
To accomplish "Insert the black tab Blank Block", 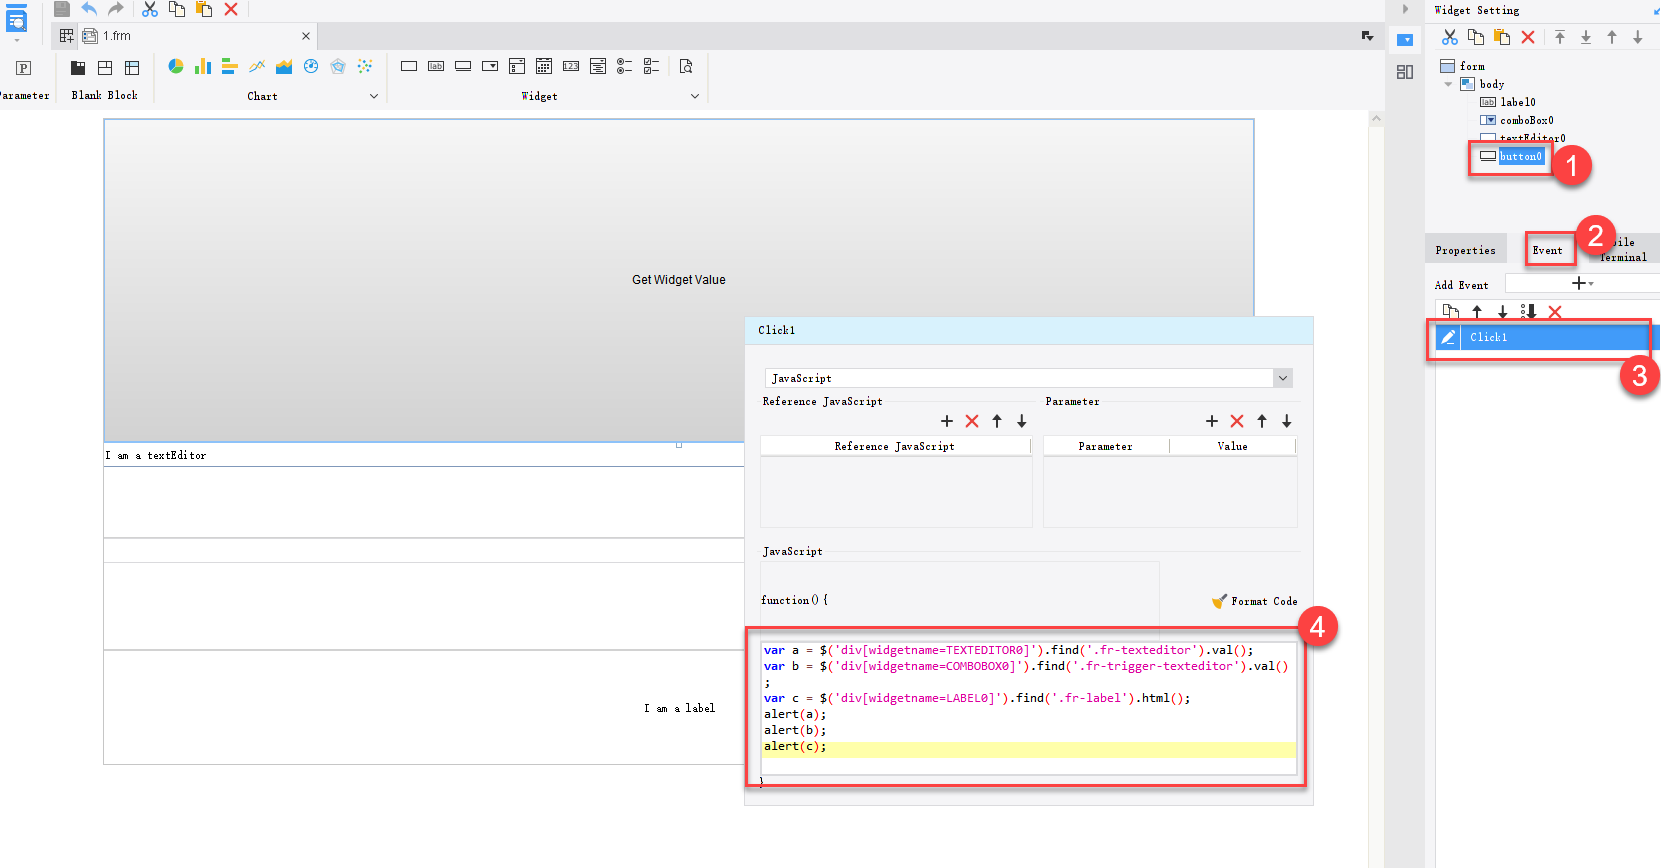I will (x=78, y=68).
